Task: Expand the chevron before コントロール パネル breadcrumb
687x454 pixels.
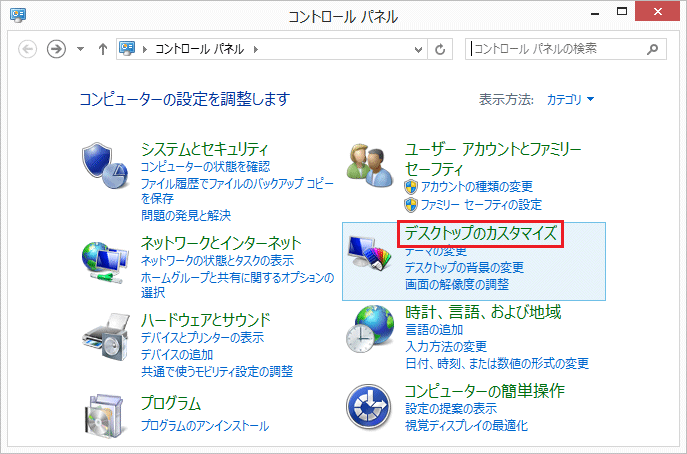Action: pos(145,49)
